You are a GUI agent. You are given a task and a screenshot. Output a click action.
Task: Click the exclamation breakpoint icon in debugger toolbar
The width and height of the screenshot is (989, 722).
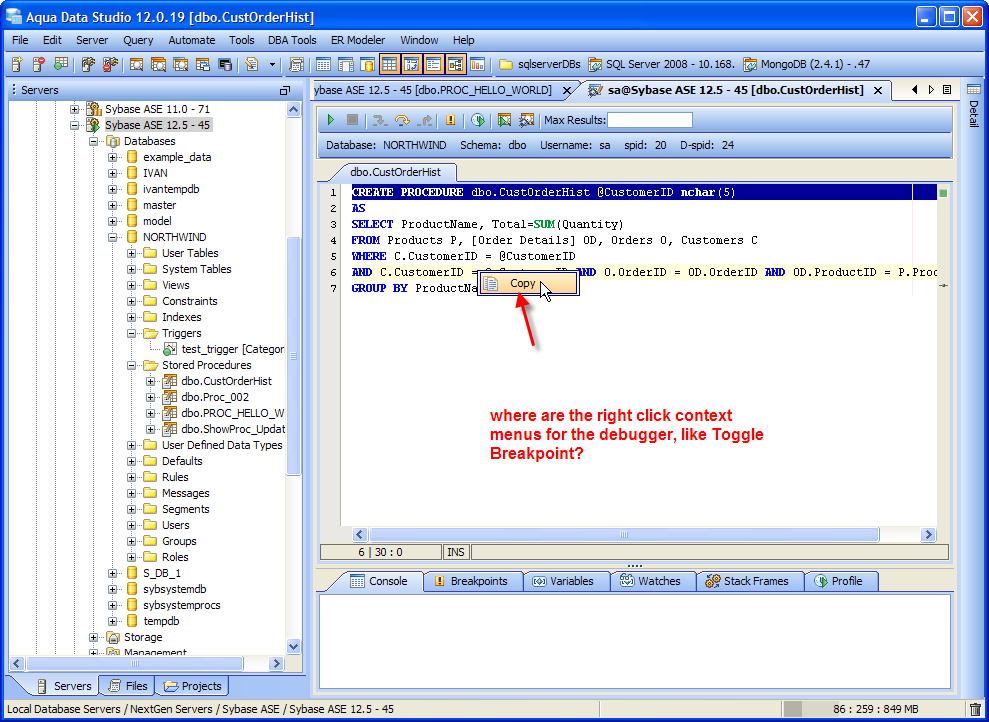(x=450, y=120)
